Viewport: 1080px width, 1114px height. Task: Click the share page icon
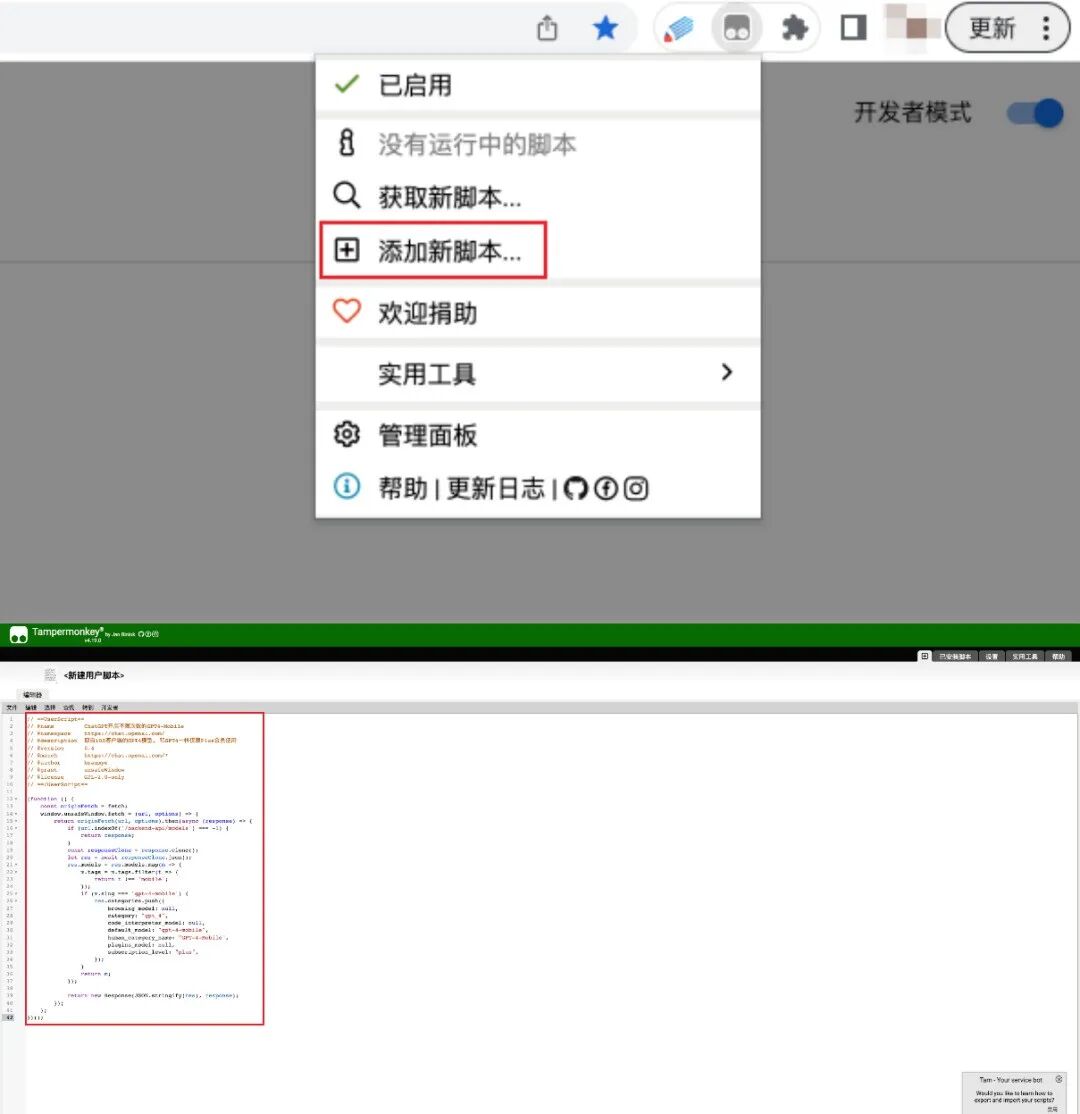coord(547,29)
